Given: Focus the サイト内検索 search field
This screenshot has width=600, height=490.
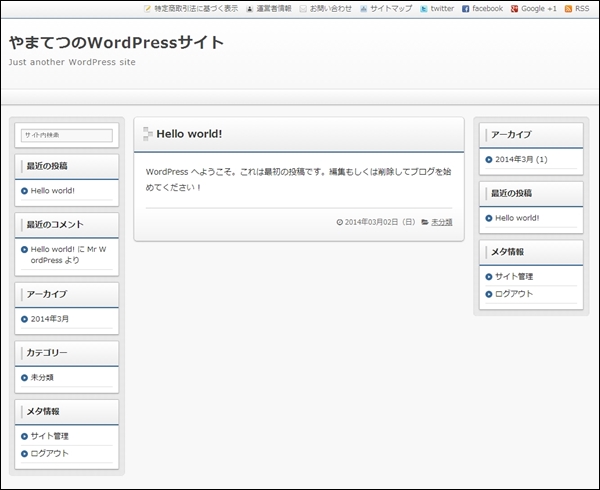Looking at the screenshot, I should [x=67, y=135].
